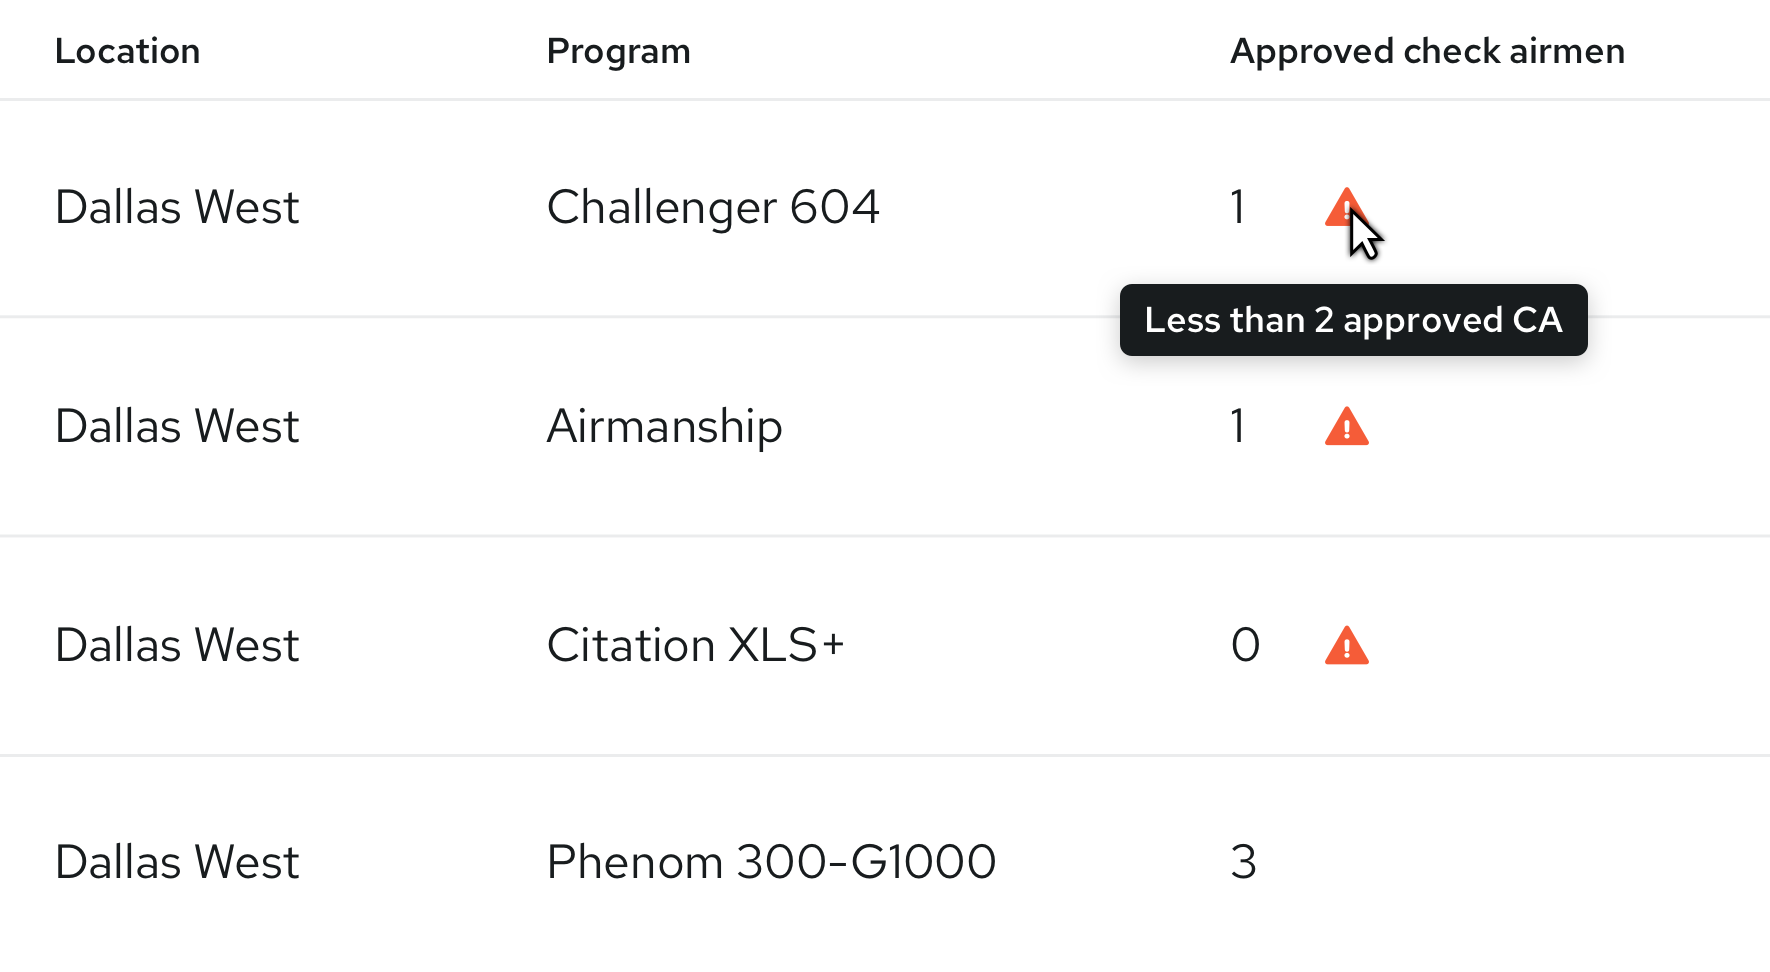The image size is (1770, 972).
Task: Click the Approved check airmen column header
Action: click(x=1427, y=51)
